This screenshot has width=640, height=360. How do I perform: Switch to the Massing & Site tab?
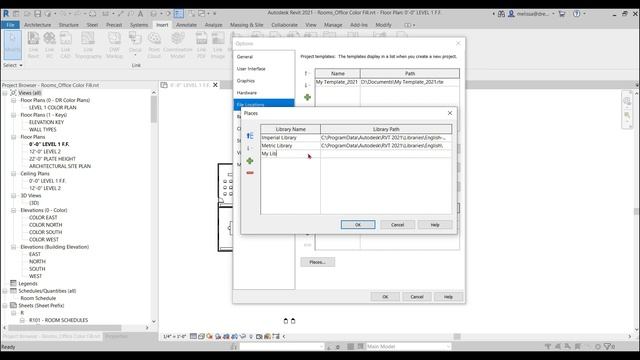(x=247, y=25)
